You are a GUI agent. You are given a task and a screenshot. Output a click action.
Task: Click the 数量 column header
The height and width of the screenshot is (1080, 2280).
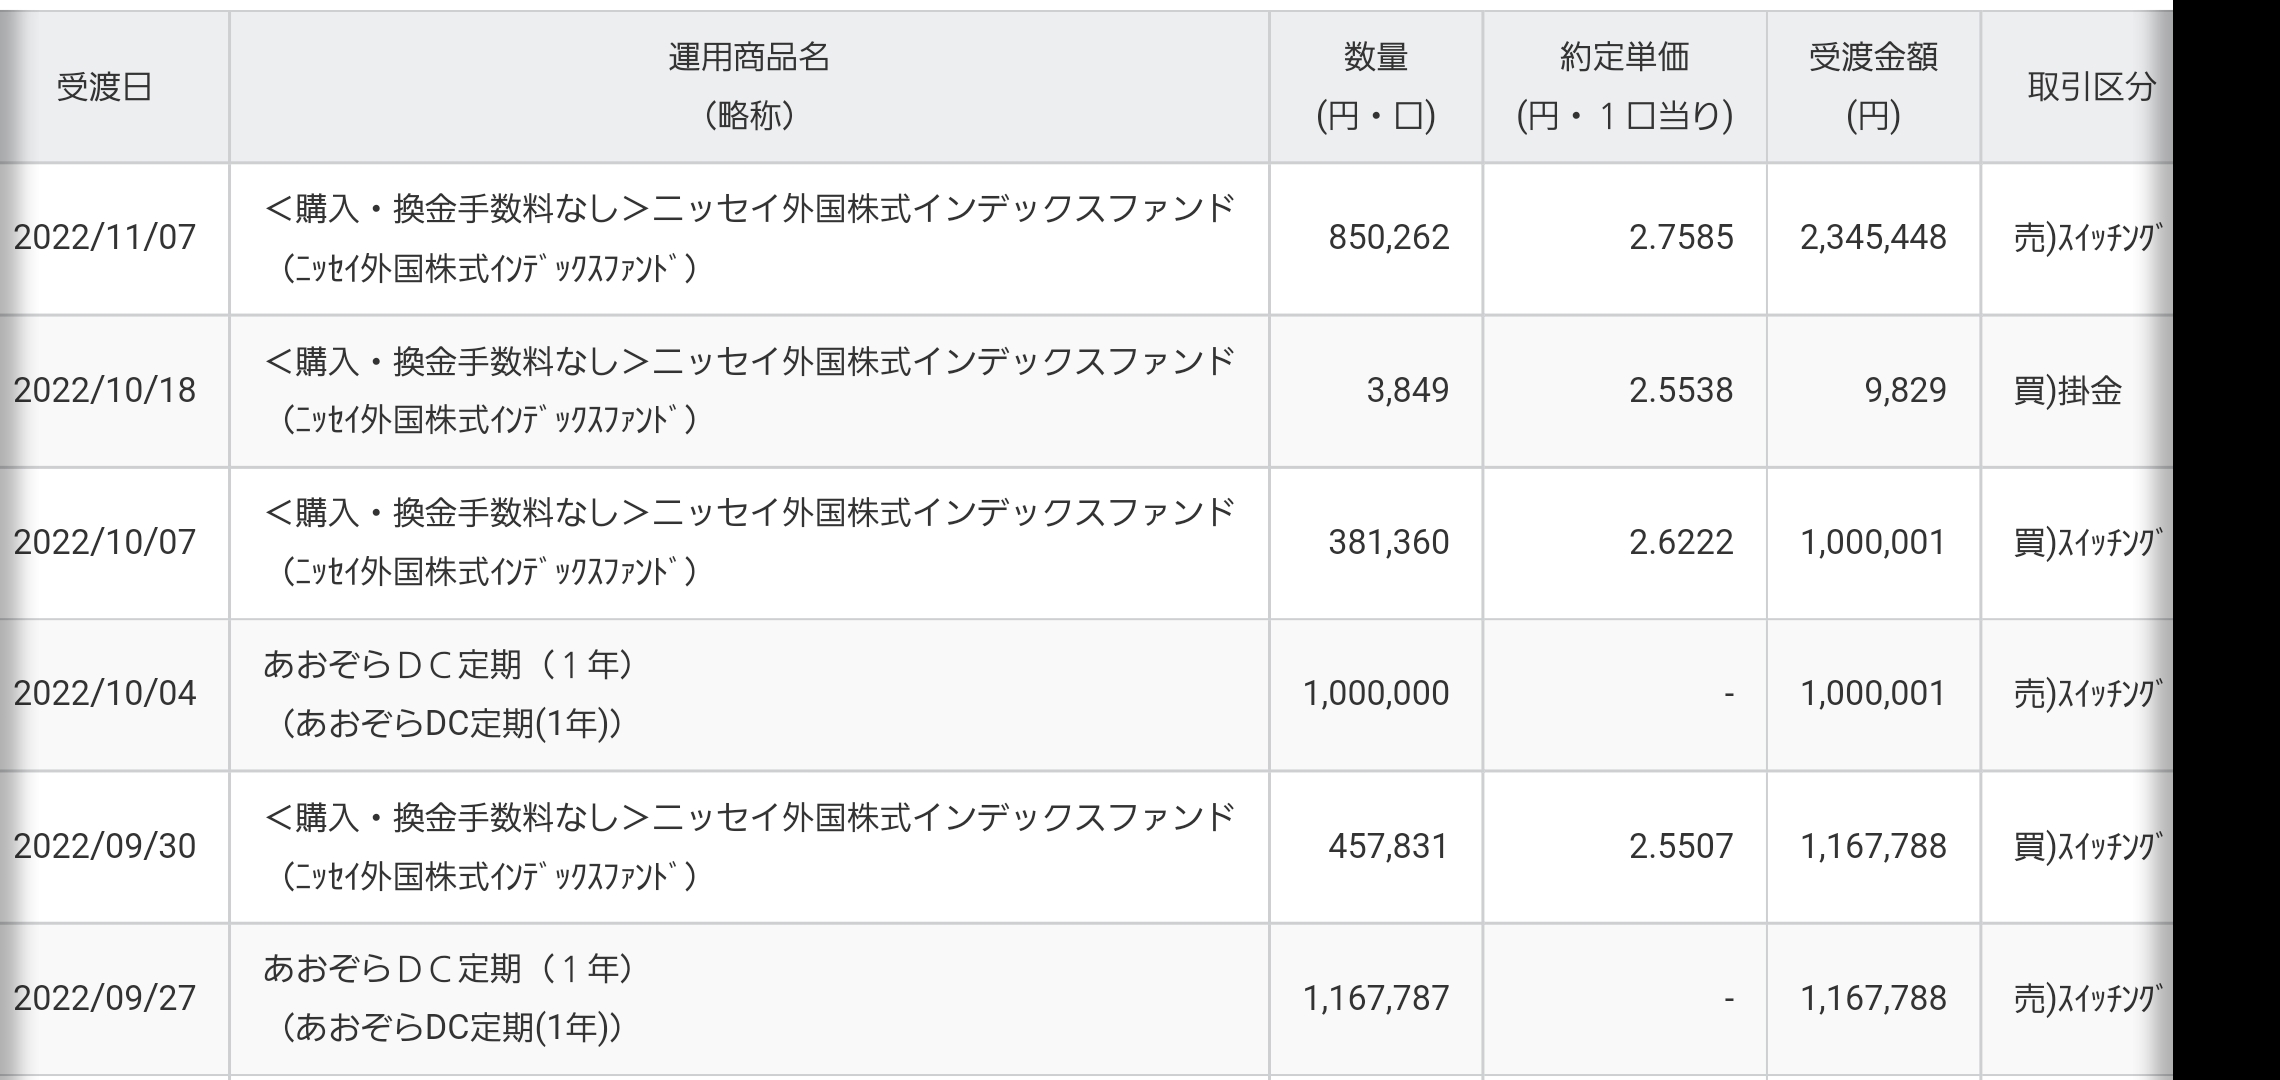pyautogui.click(x=1376, y=88)
